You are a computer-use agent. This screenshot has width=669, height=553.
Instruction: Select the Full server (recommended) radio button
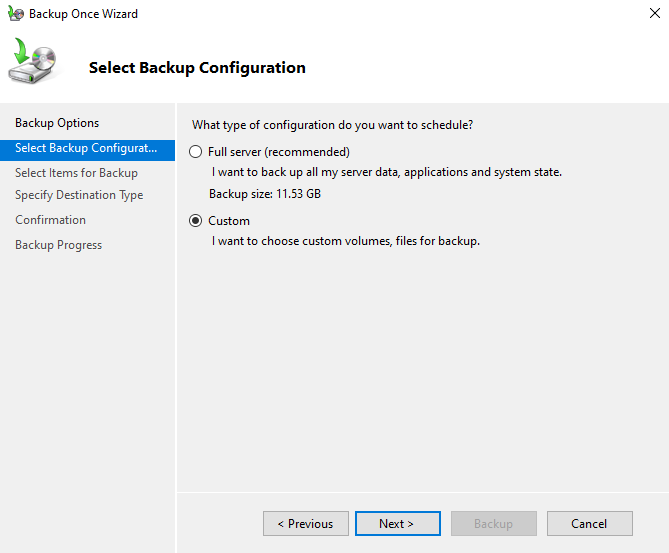point(195,152)
